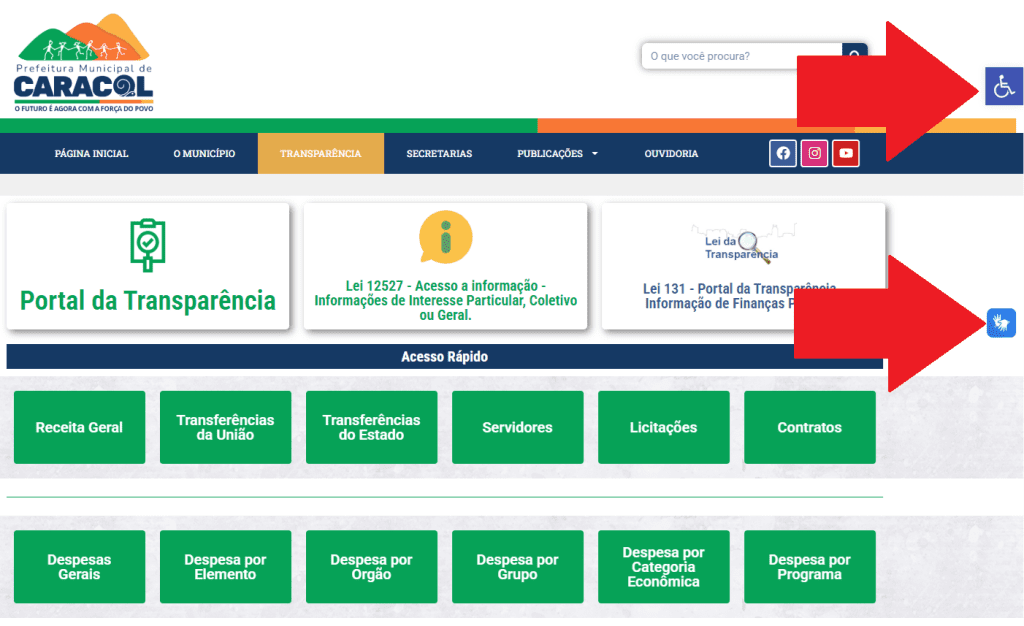Open the Instagram social icon
Image resolution: width=1024 pixels, height=626 pixels.
click(x=815, y=153)
